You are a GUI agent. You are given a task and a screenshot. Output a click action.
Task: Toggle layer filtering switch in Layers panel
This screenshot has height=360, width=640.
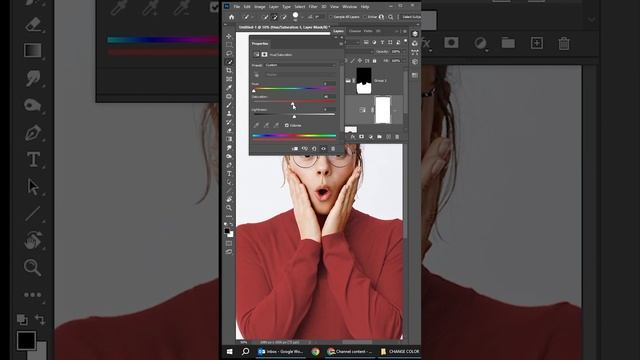[405, 41]
